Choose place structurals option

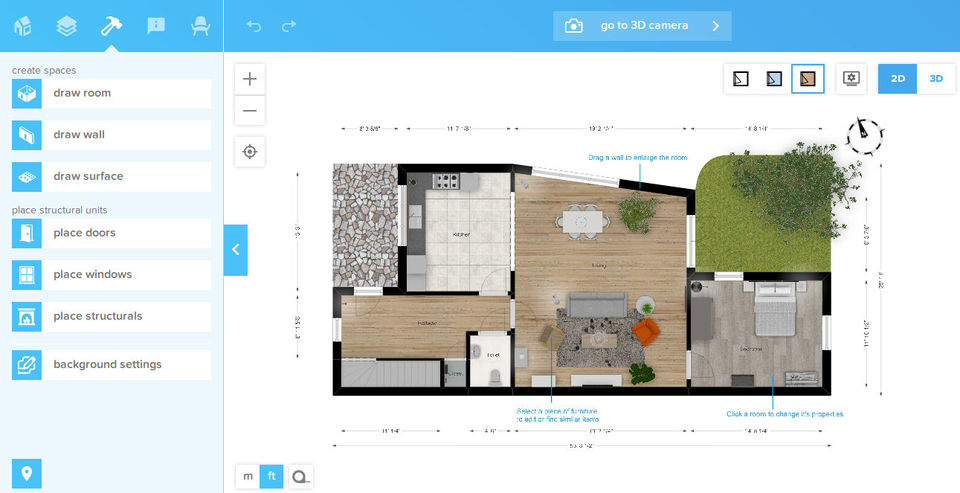click(111, 317)
